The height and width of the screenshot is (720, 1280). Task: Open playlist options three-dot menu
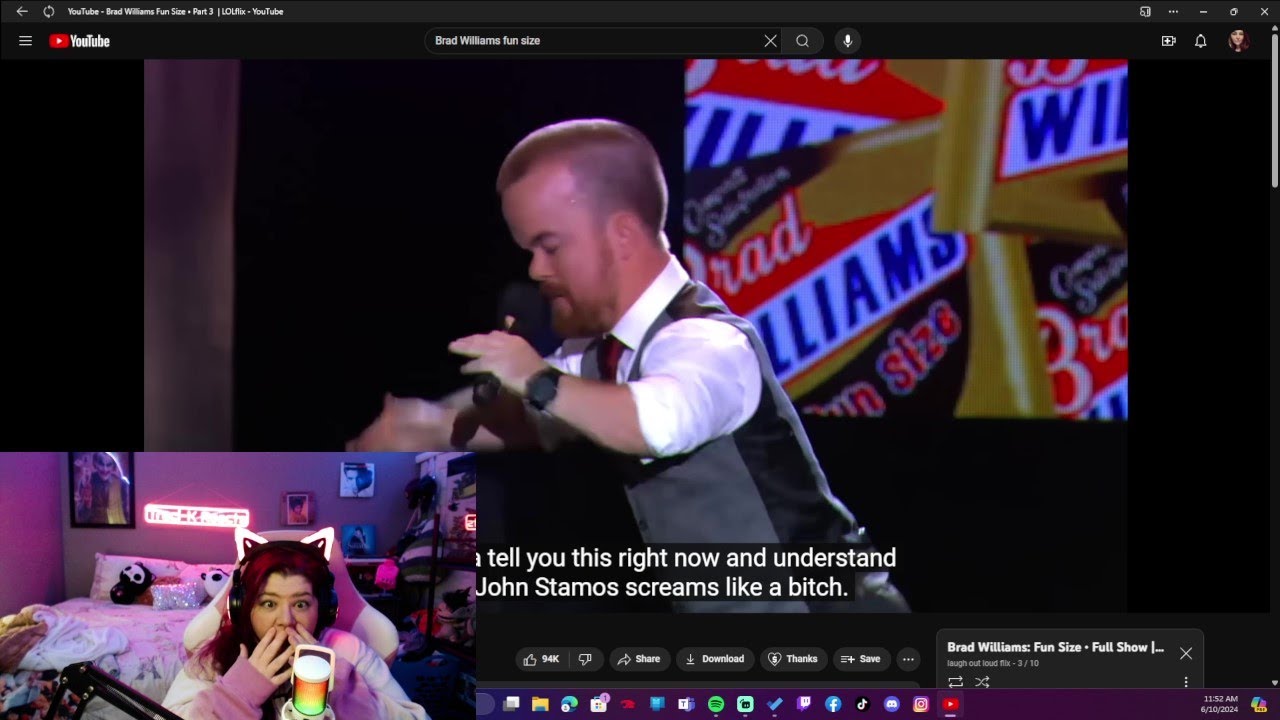point(1186,682)
